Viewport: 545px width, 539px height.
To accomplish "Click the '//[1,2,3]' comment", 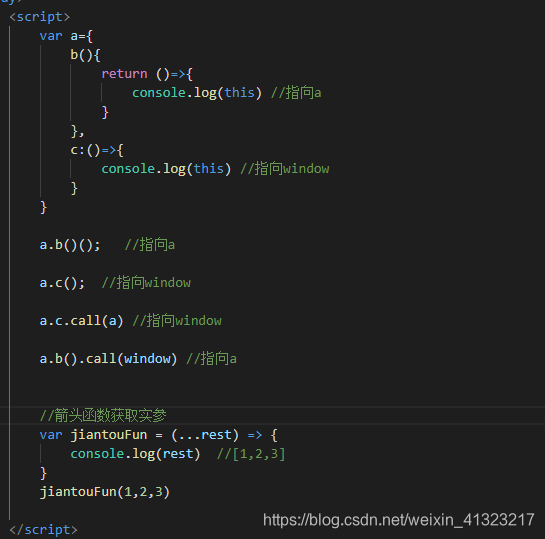I will click(251, 454).
